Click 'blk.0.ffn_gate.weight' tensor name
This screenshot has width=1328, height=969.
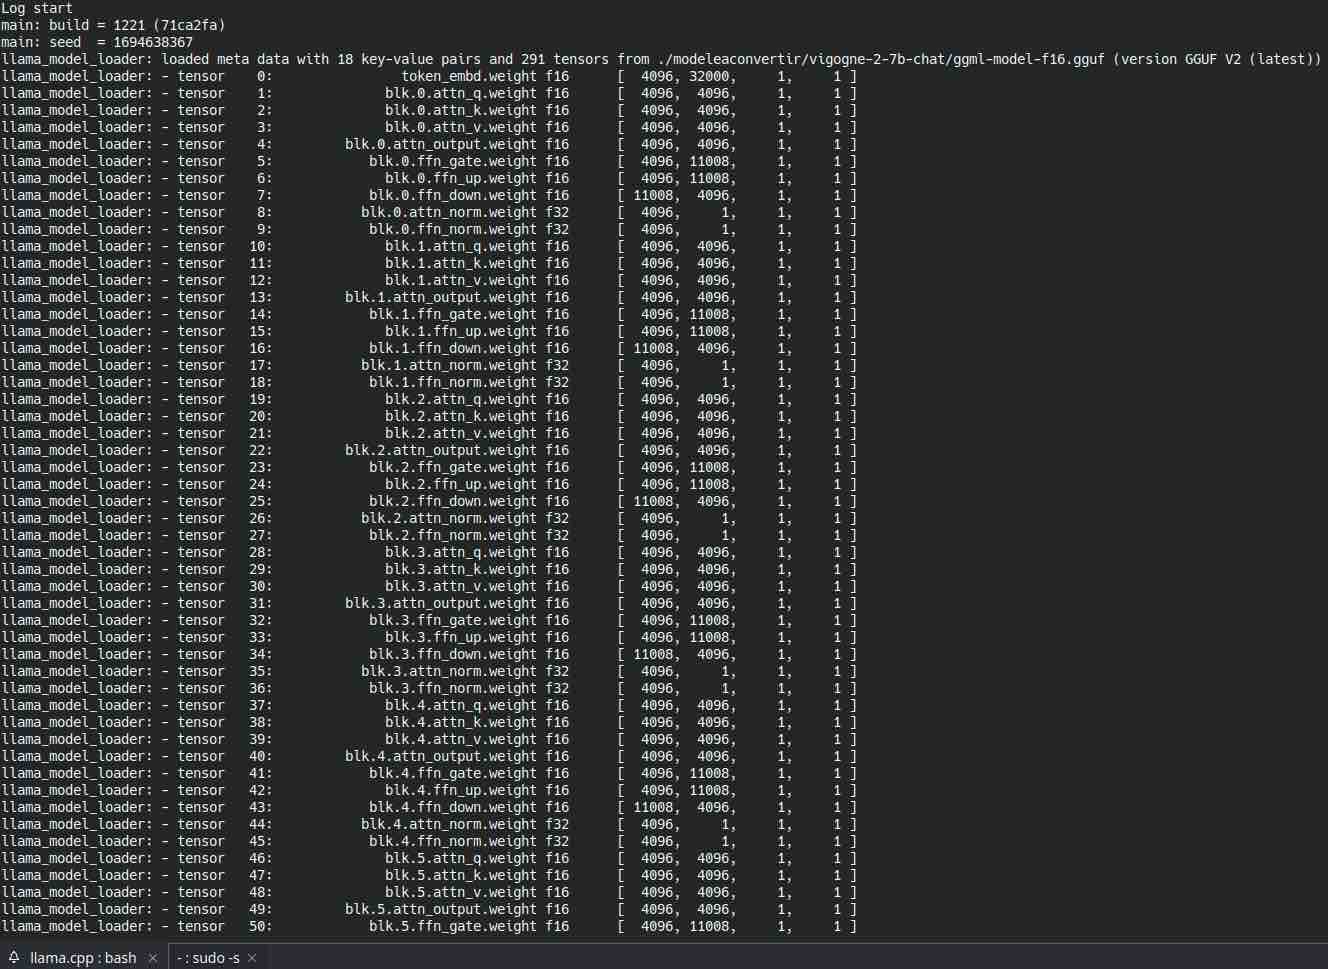coord(454,161)
